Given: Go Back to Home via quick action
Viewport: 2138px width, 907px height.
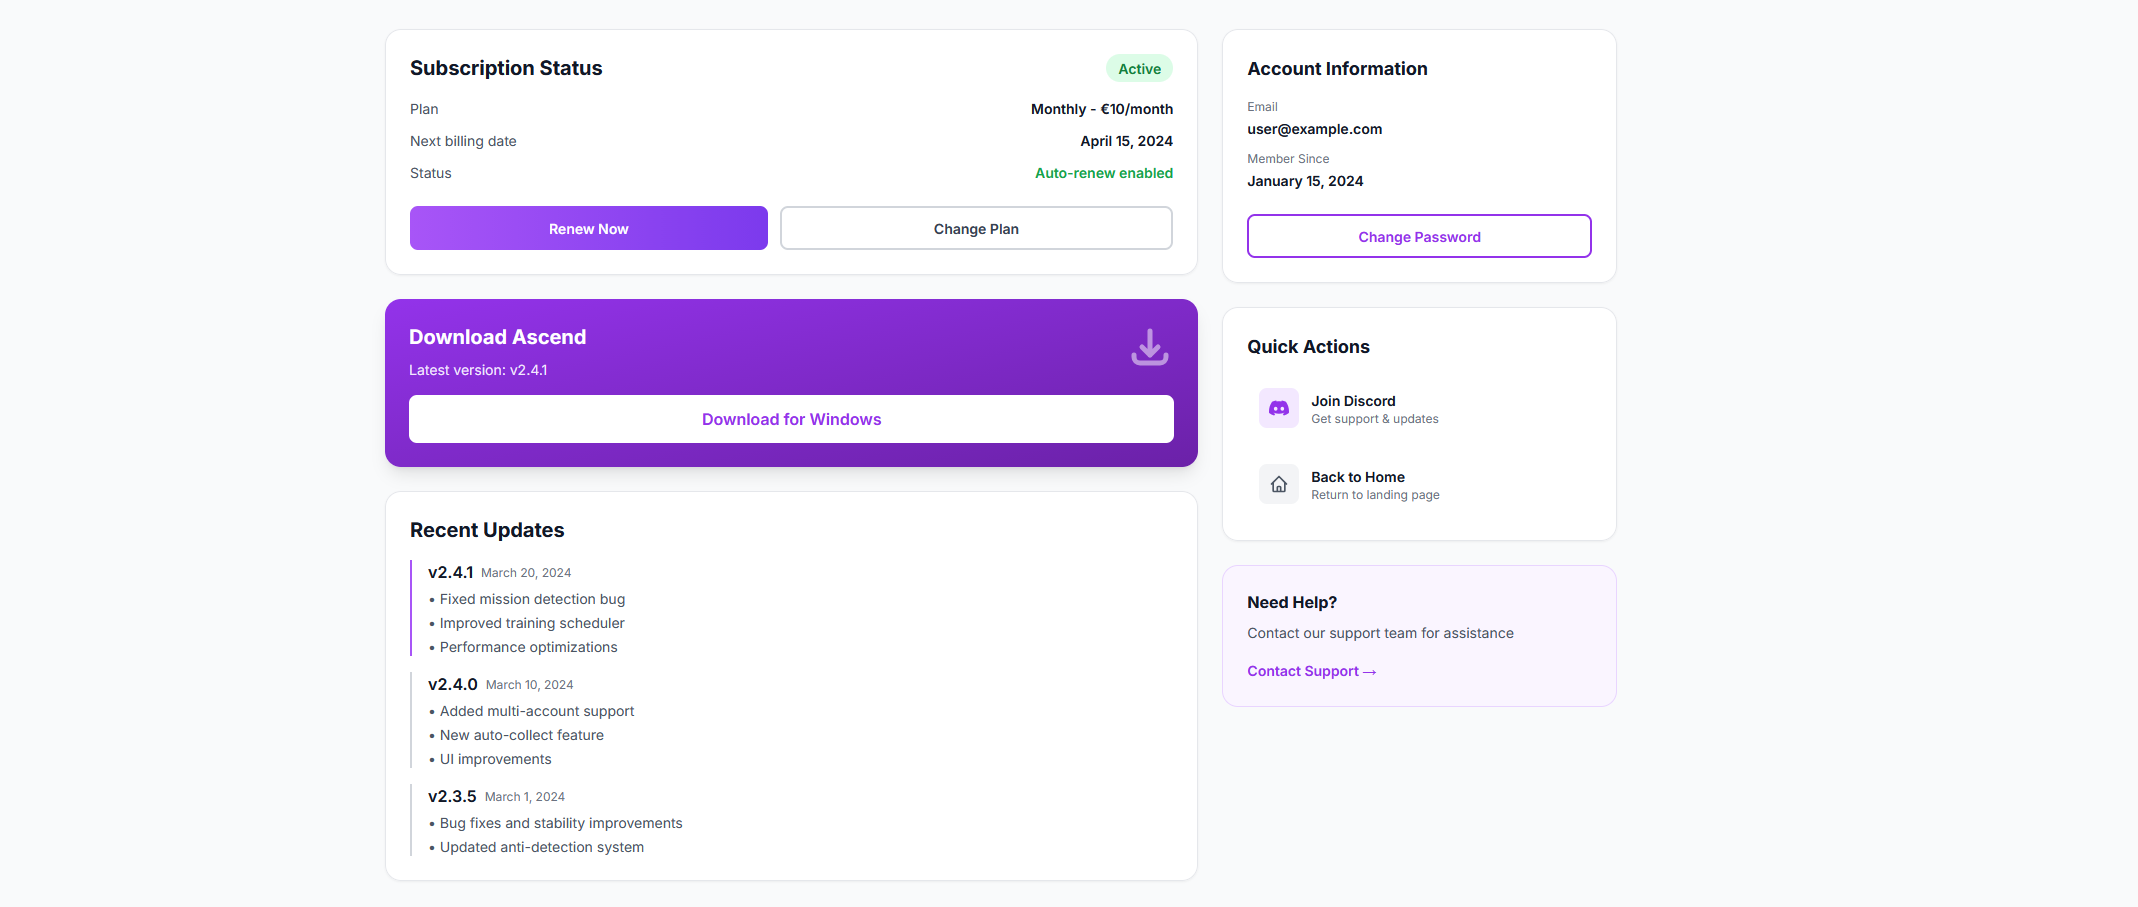Looking at the screenshot, I should tap(1419, 484).
